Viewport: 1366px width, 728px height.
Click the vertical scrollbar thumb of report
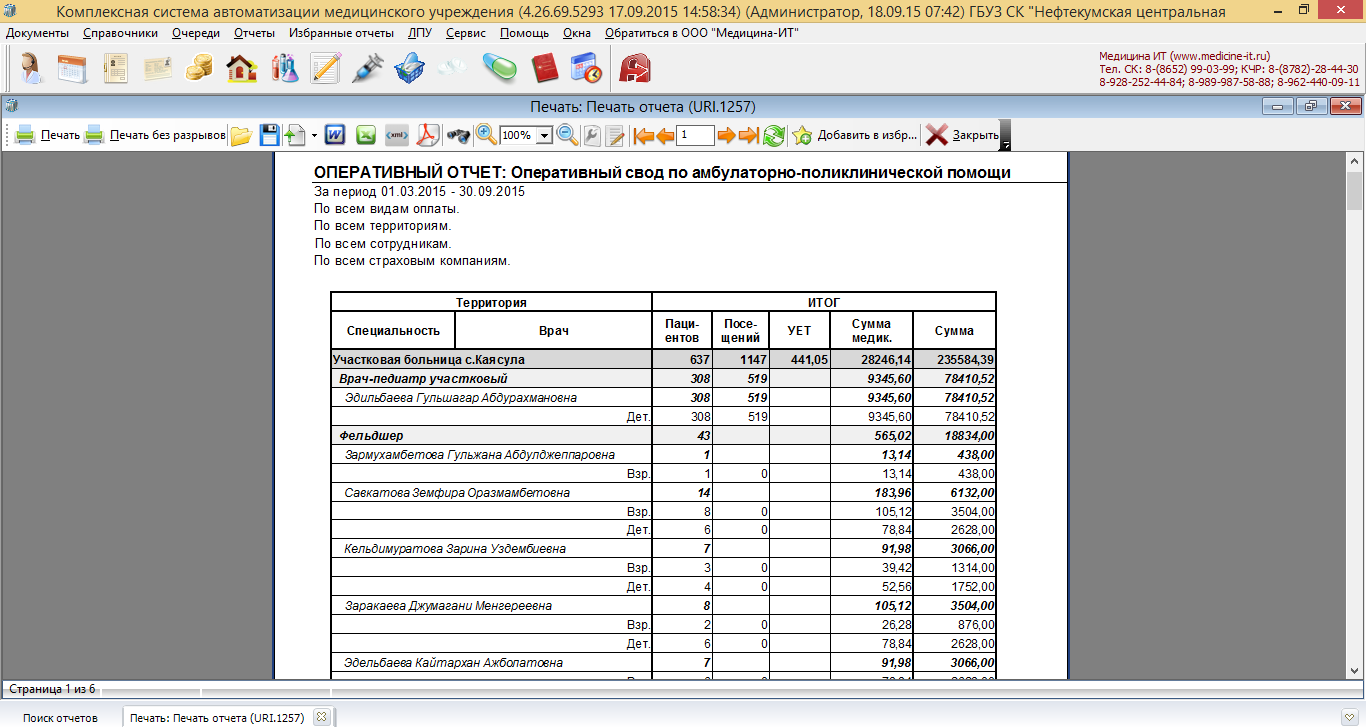(x=1354, y=190)
